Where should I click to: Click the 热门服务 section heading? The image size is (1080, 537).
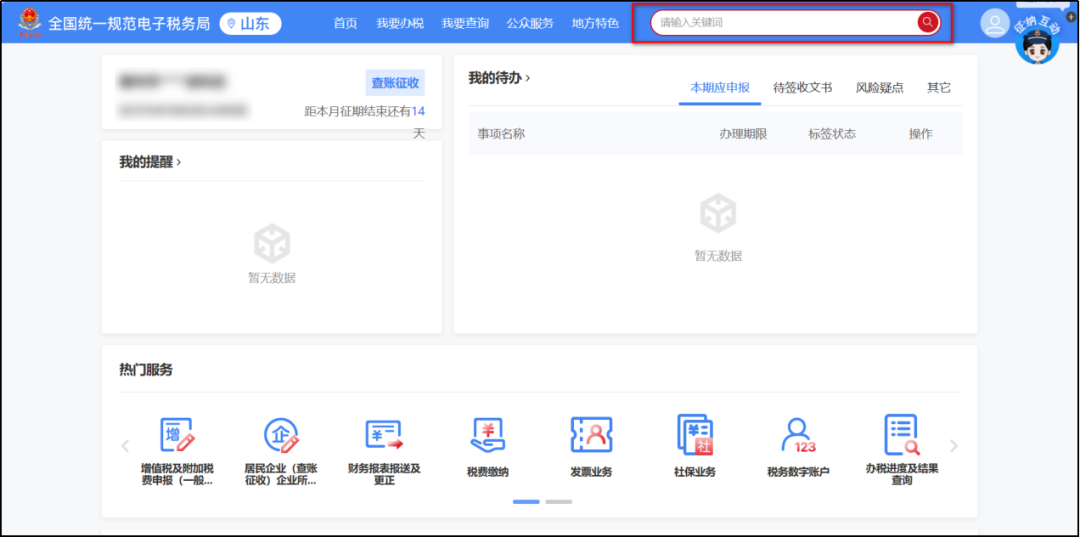[146, 370]
